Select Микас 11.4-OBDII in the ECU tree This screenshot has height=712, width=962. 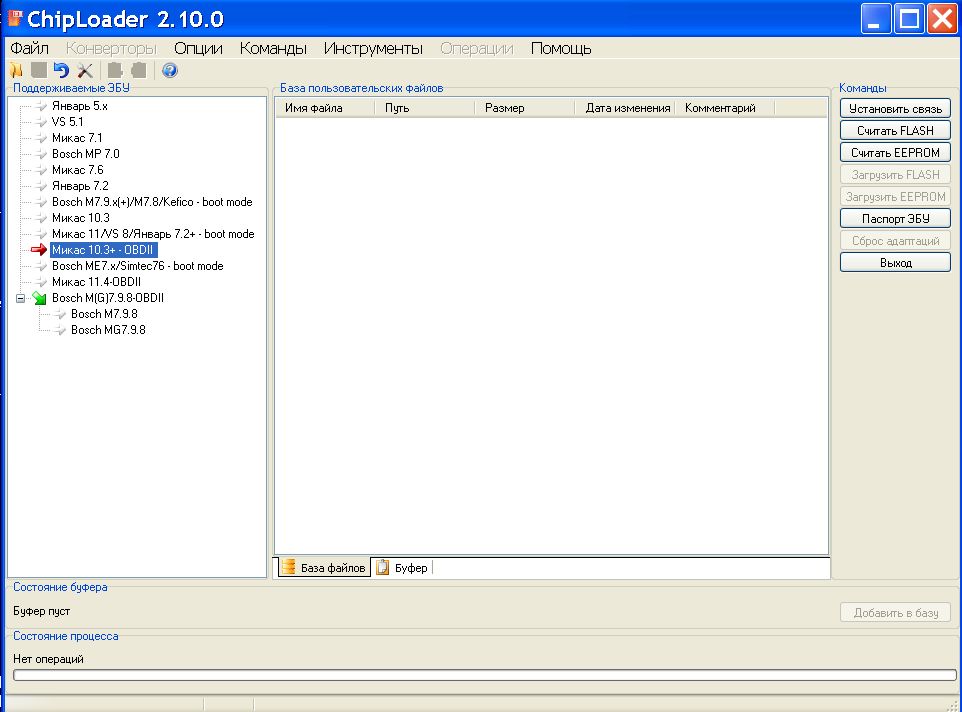tap(96, 282)
